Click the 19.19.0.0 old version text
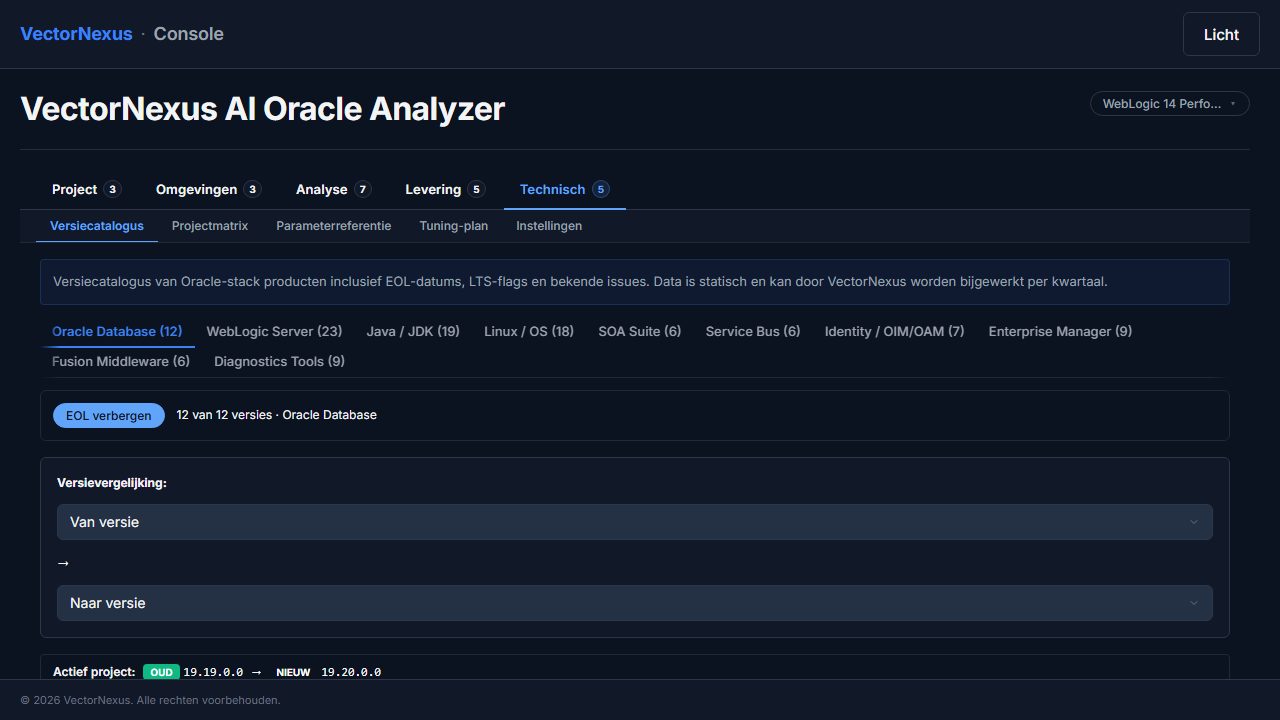The image size is (1280, 720). [x=213, y=672]
